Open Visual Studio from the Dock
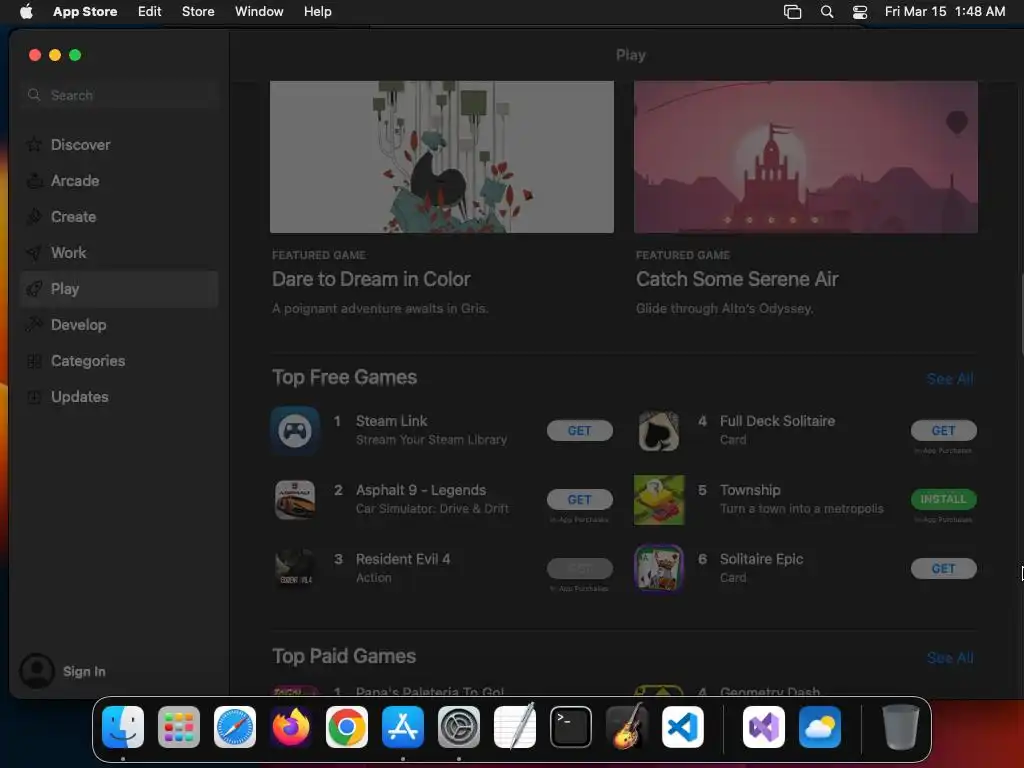Screen dimensions: 1024x768 coord(763,727)
